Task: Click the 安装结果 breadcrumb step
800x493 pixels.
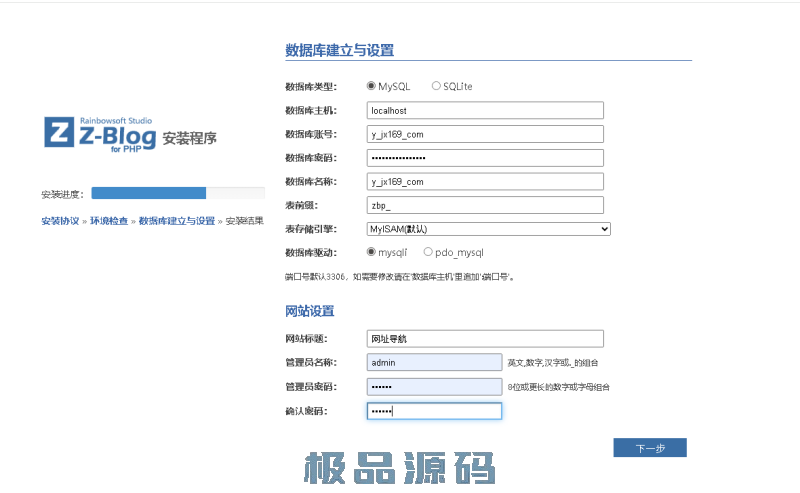Action: (x=244, y=220)
